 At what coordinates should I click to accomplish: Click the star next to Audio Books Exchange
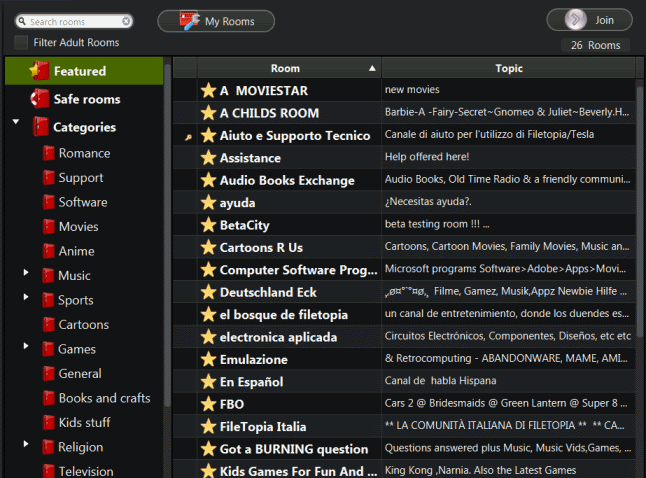click(x=208, y=180)
